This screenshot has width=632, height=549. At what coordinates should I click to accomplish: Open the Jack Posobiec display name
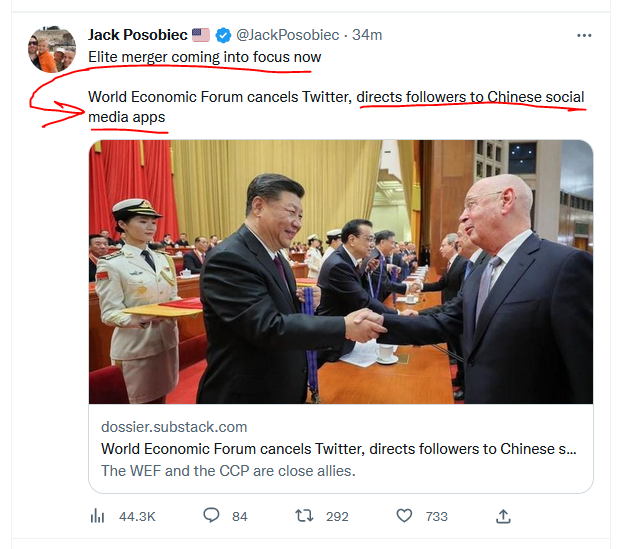[138, 35]
